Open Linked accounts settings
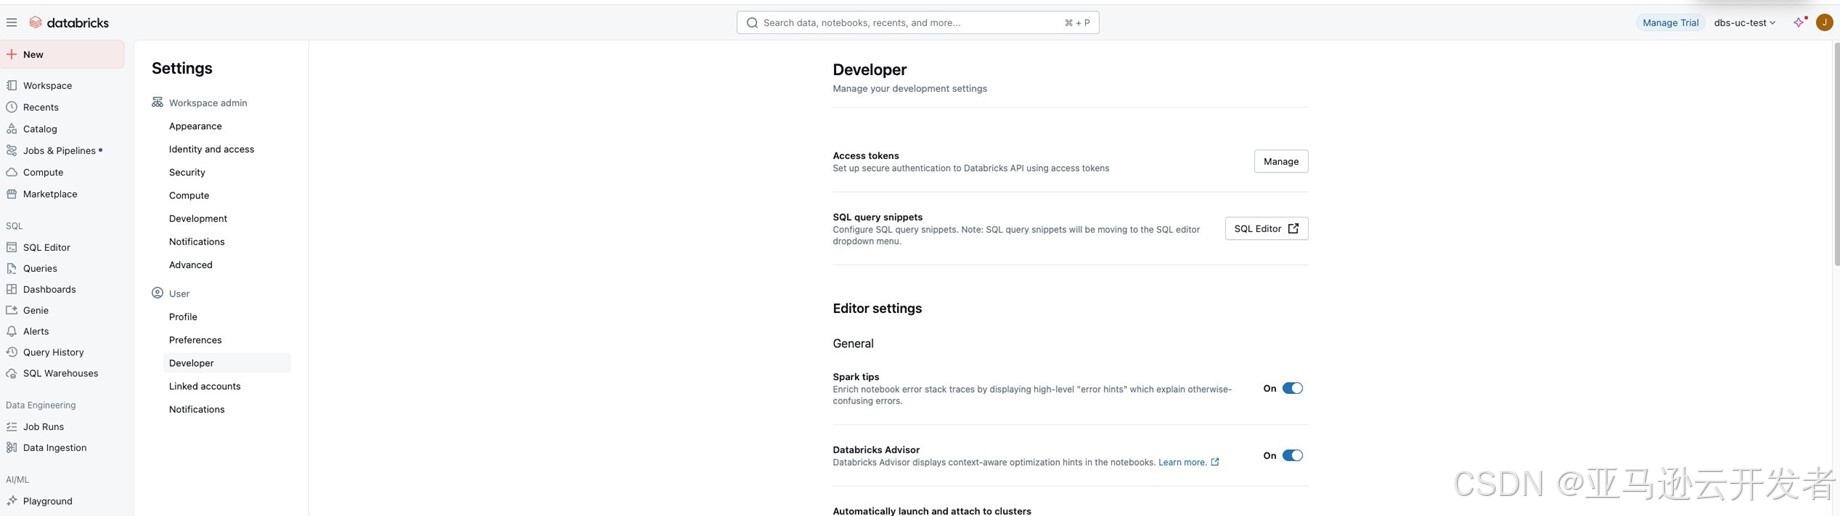 pyautogui.click(x=205, y=386)
